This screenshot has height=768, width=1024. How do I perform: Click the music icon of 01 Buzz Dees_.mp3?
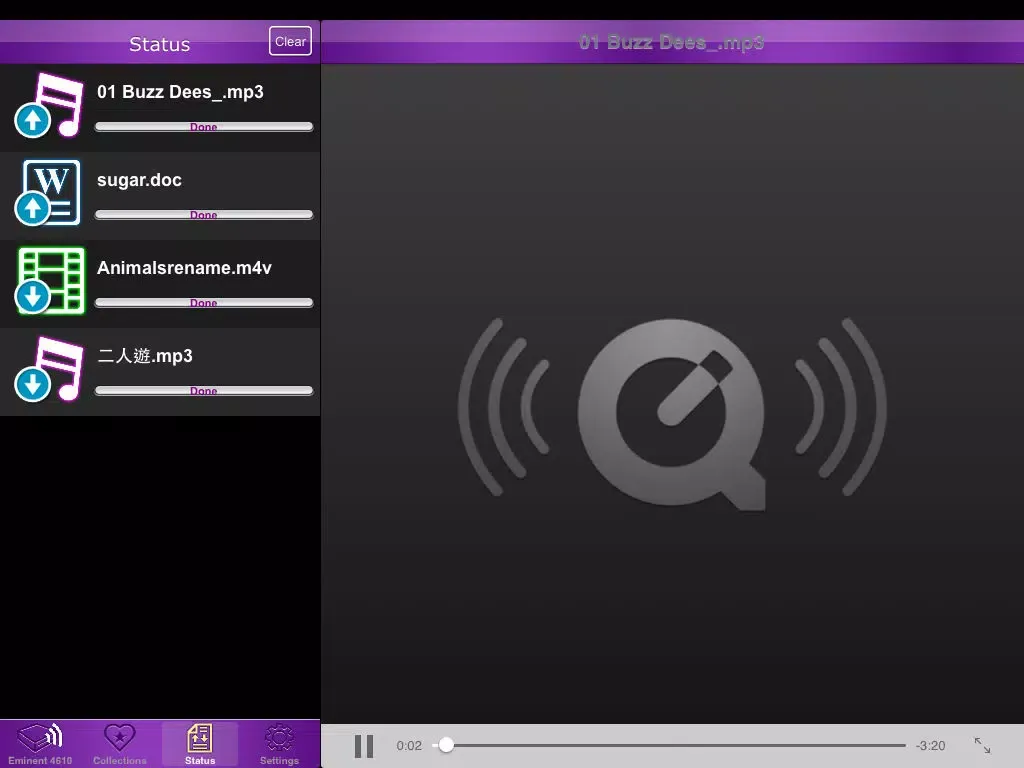pos(50,105)
